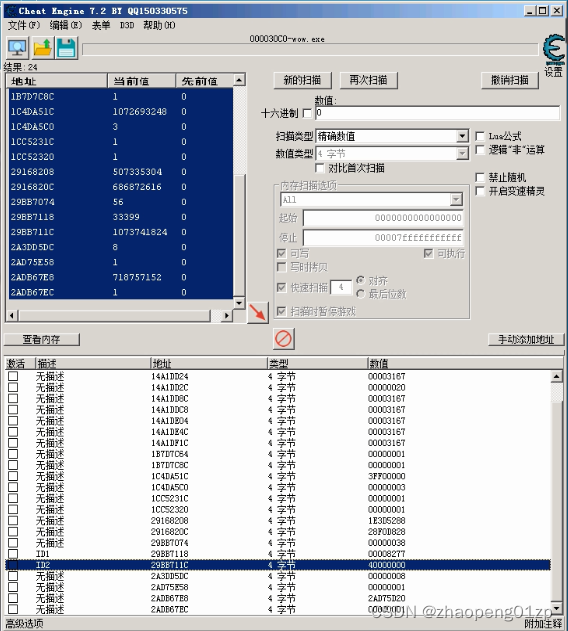Image resolution: width=568 pixels, height=631 pixels.
Task: Click 描述 column header in address table
Action: click(x=93, y=363)
